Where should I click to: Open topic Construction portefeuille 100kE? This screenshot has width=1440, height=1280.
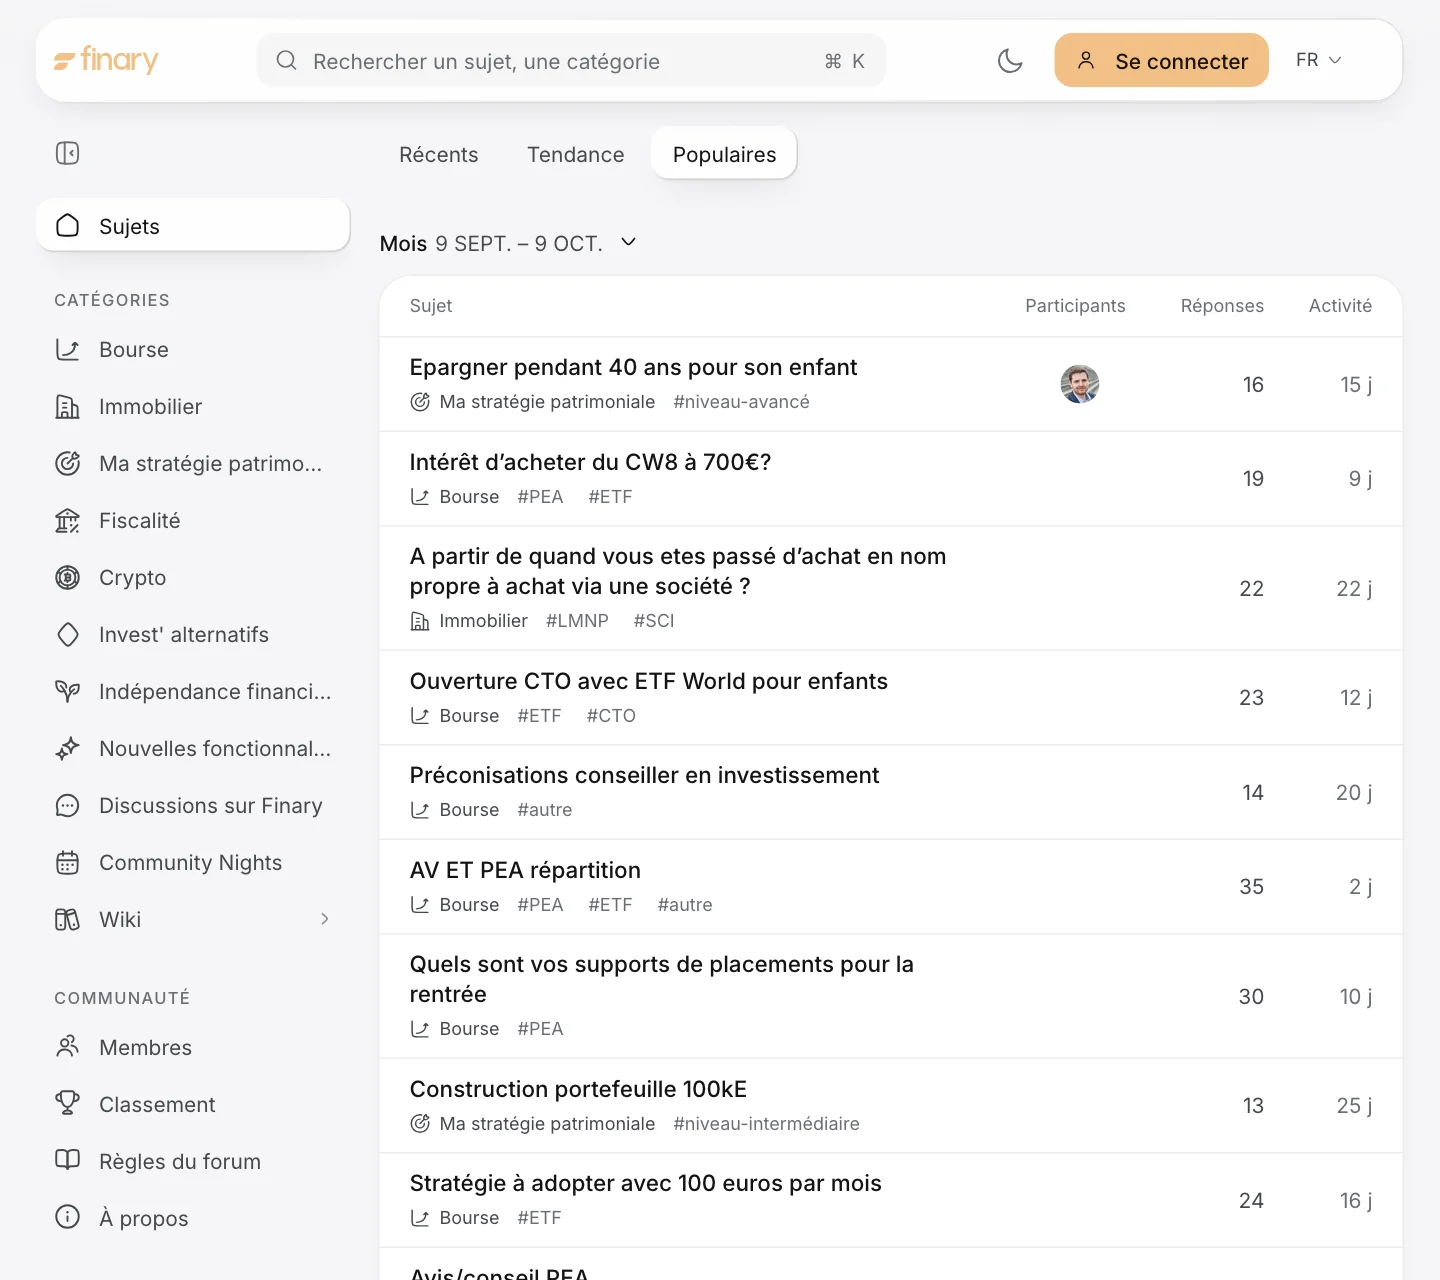coord(578,1089)
